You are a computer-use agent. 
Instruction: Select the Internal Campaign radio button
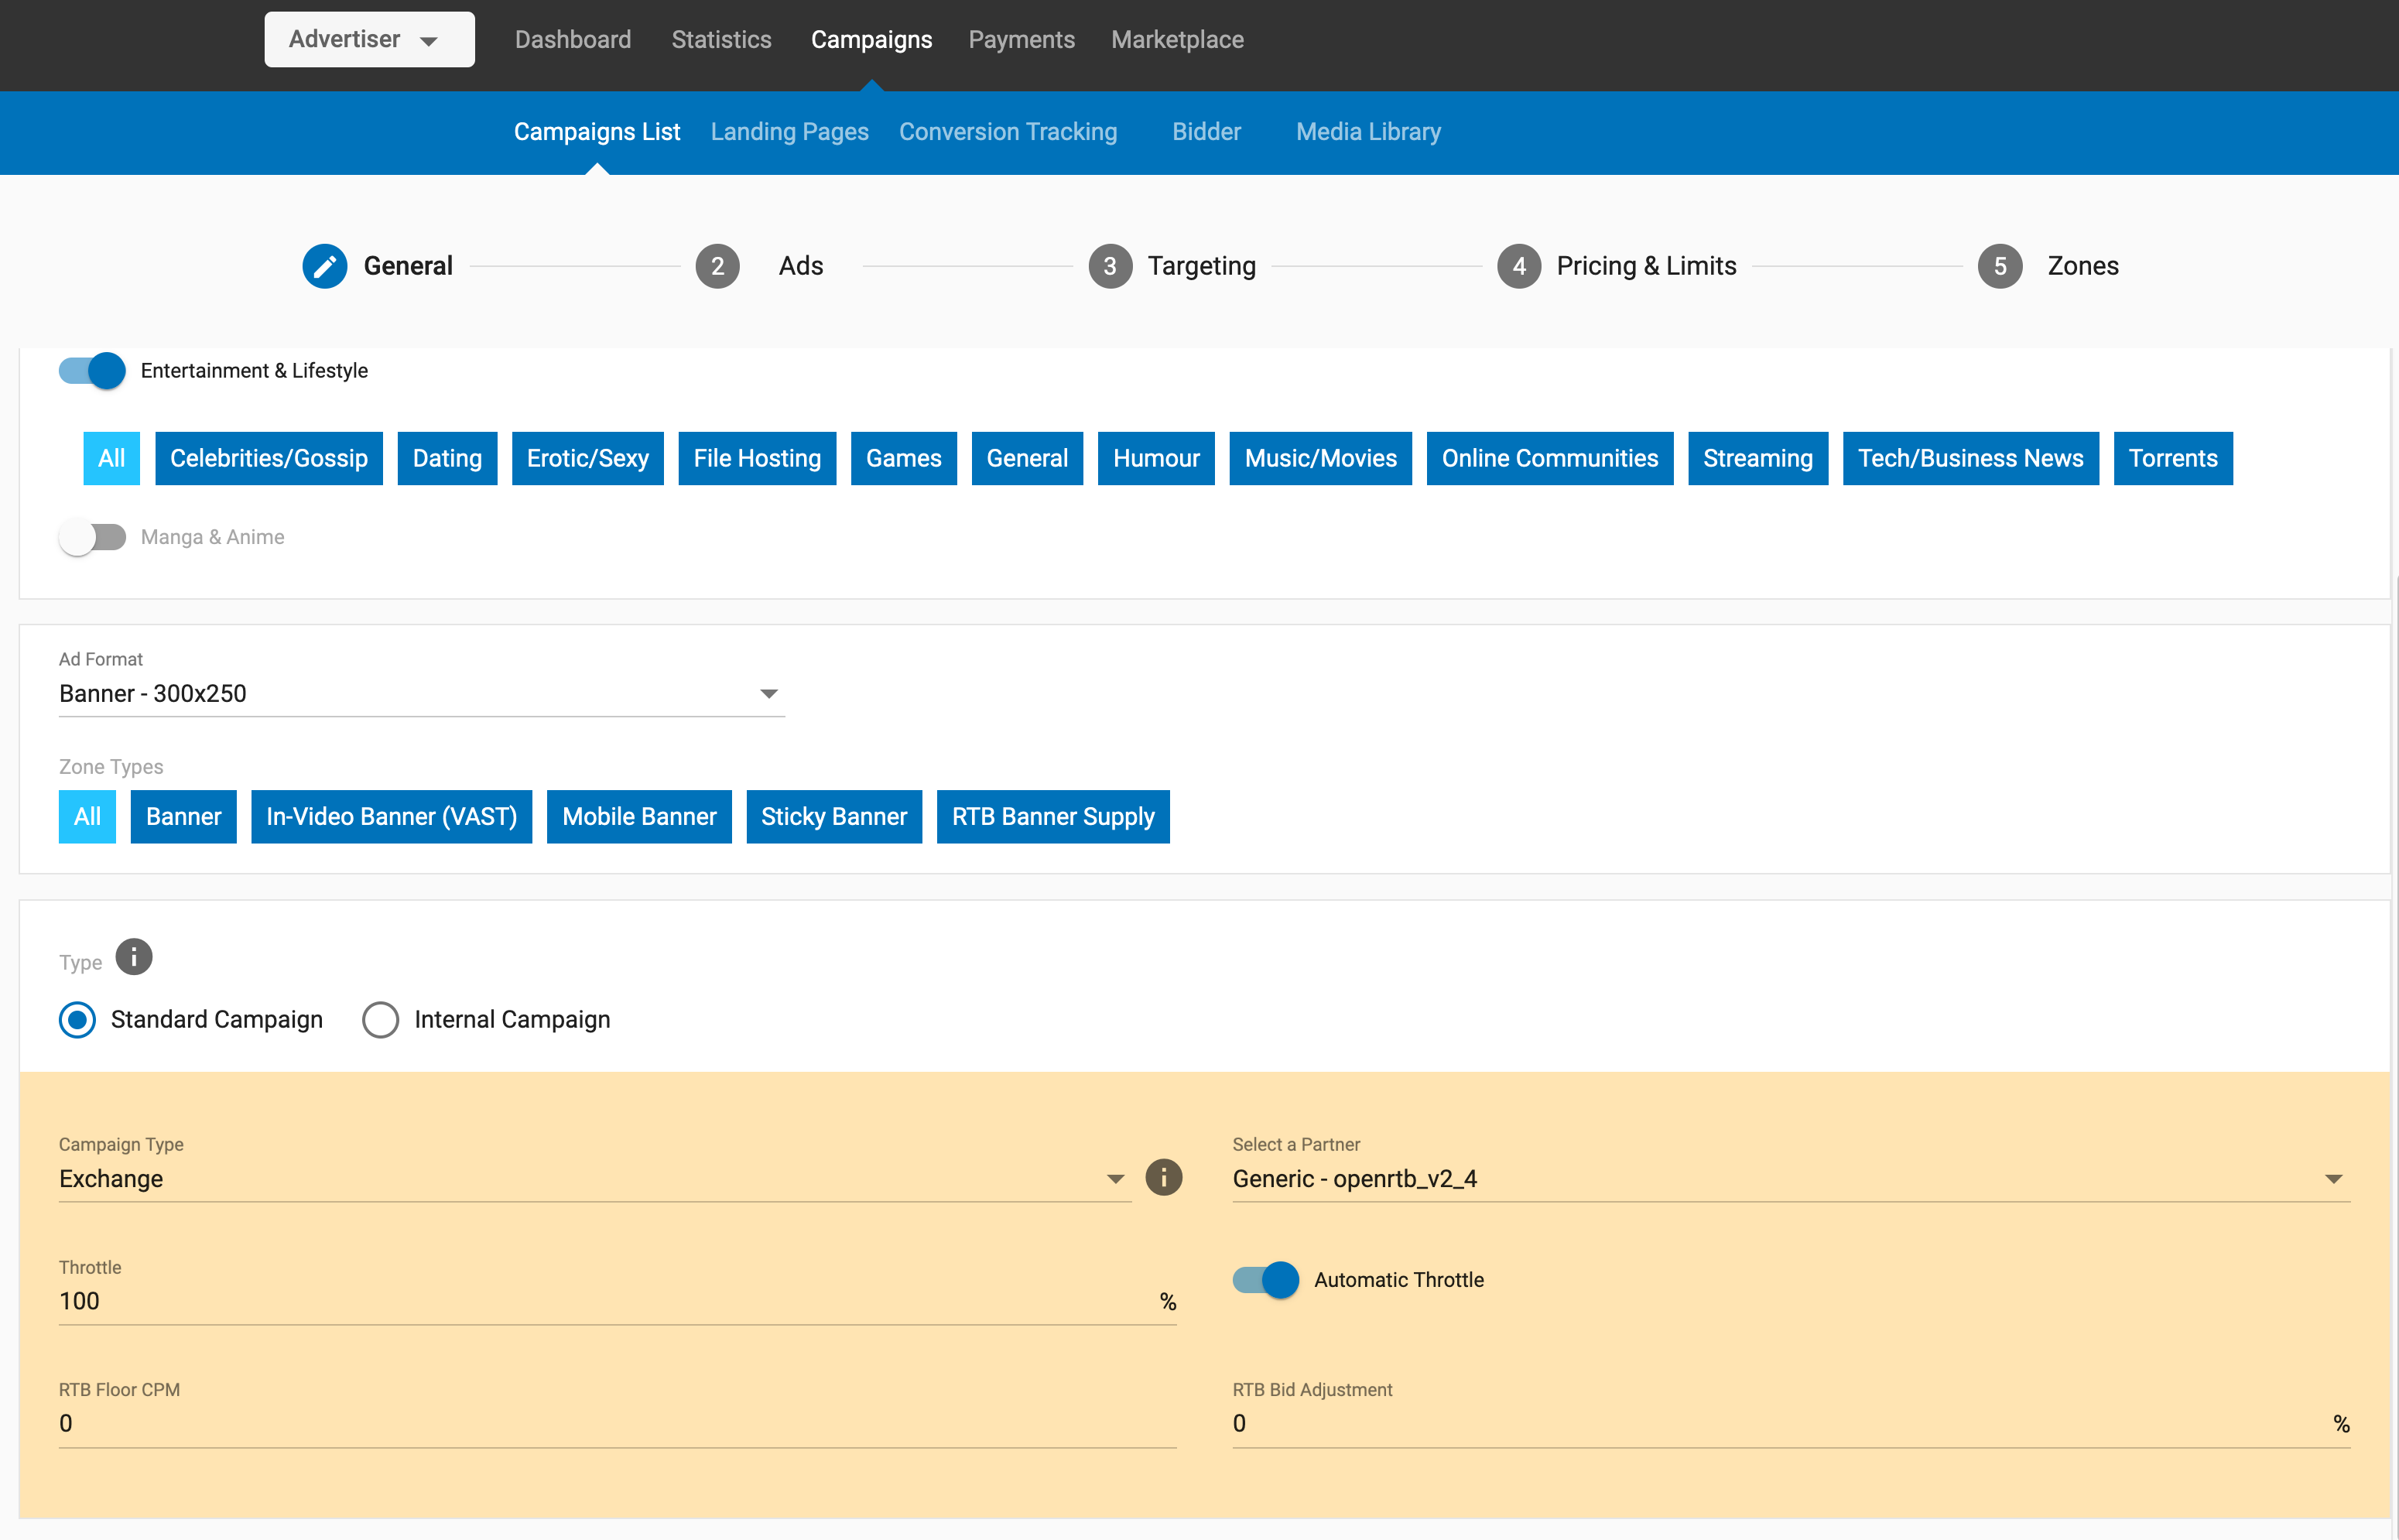point(380,1020)
